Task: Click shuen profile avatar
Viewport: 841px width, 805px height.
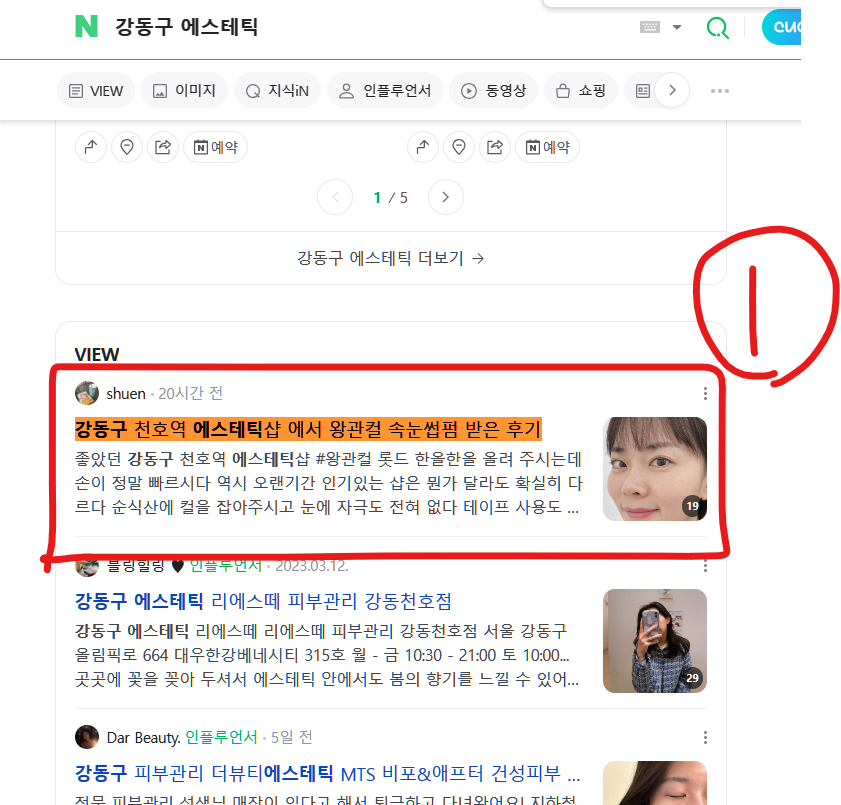Action: coord(87,393)
